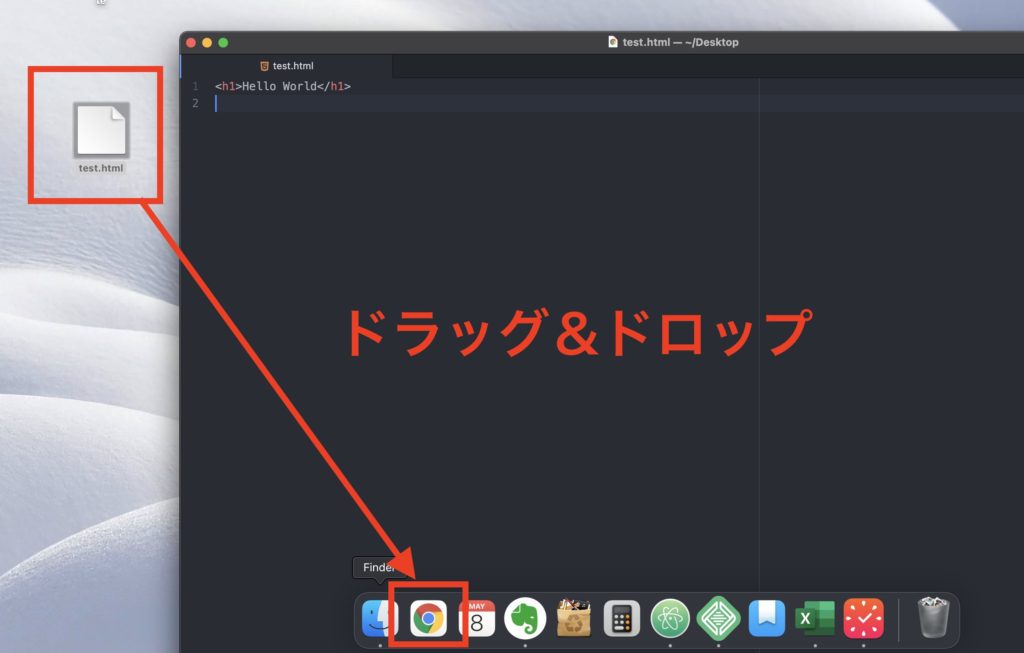Screen dimensions: 1024x653
Task: Select the test.html editor tab
Action: pos(287,66)
